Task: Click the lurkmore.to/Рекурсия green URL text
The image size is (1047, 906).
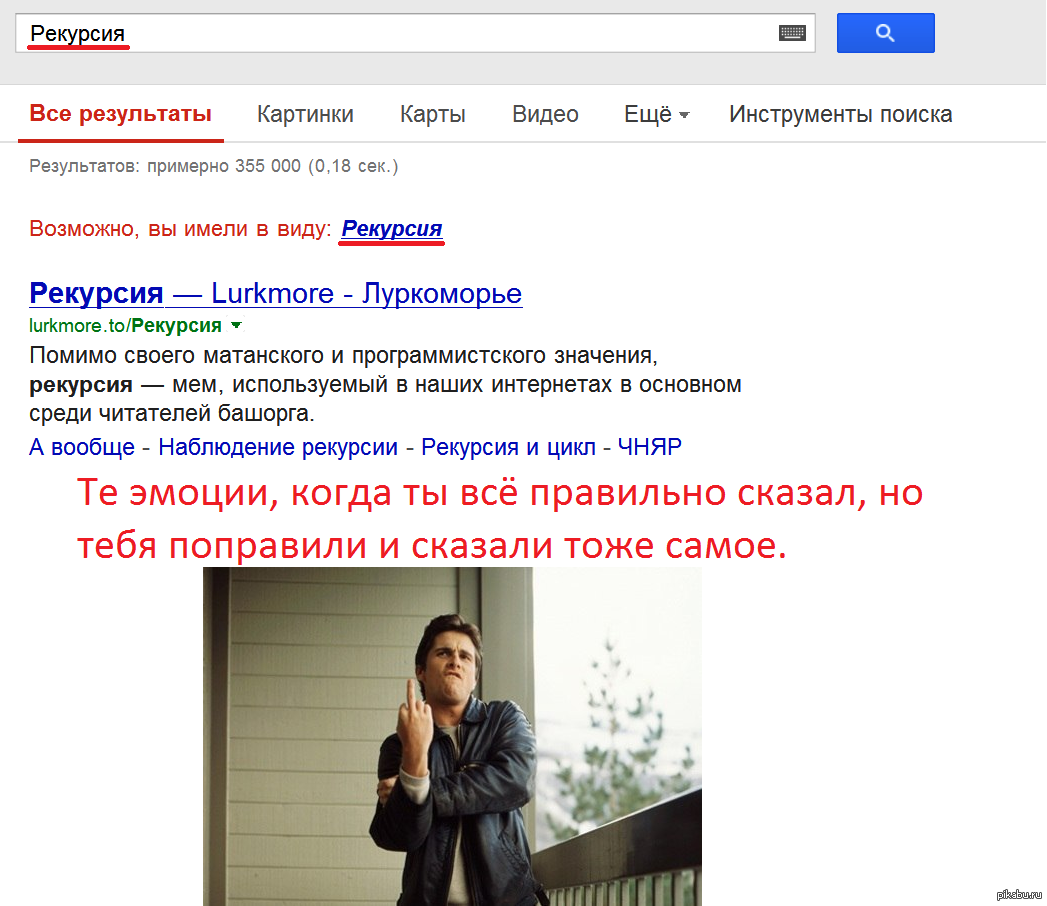Action: [126, 325]
